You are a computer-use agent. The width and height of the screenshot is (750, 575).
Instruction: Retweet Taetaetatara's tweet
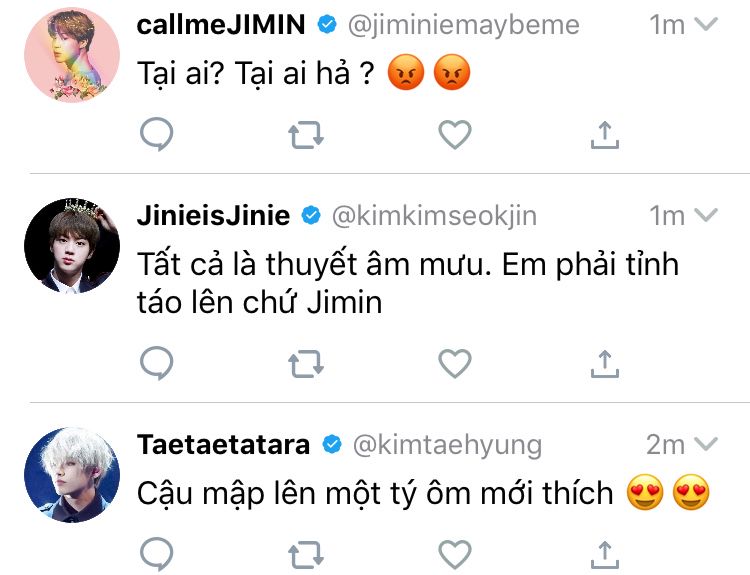click(306, 555)
